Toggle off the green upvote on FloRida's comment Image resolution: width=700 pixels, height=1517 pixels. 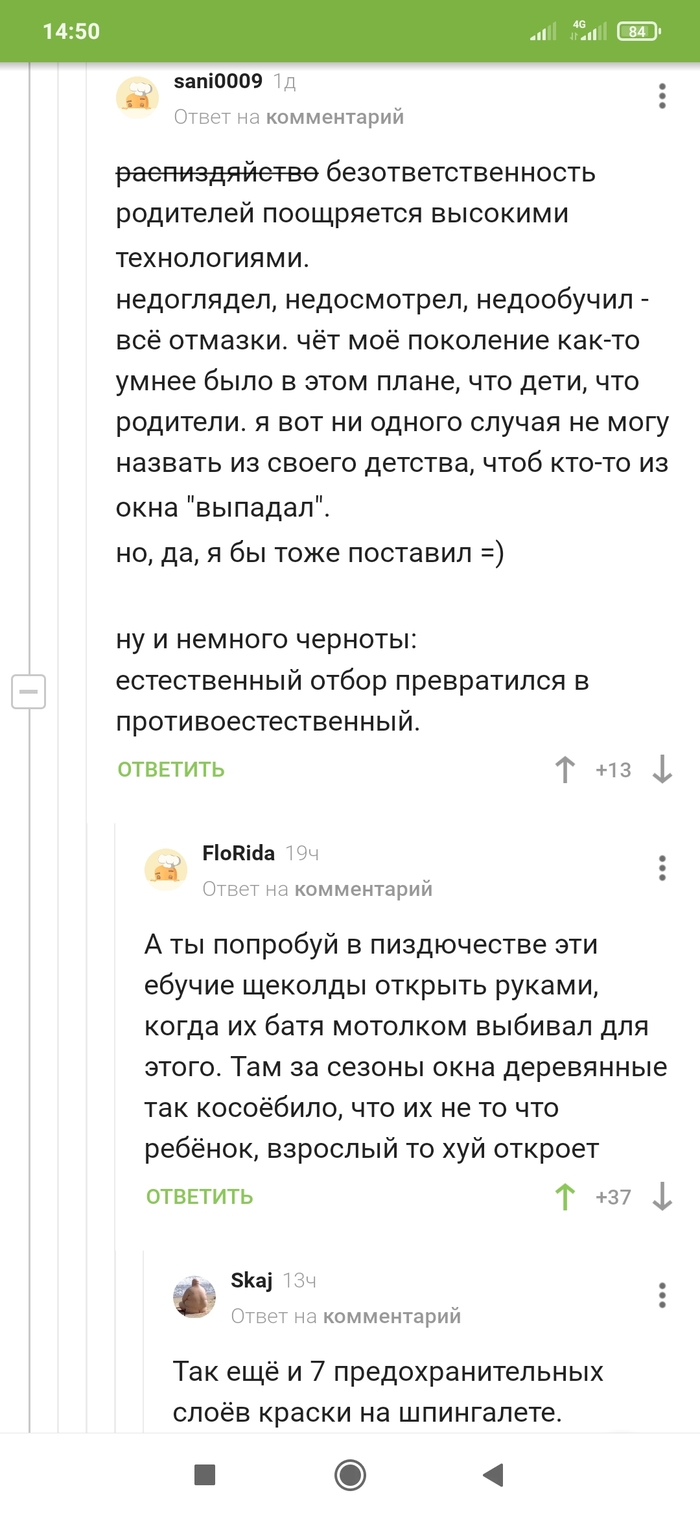tap(565, 1196)
